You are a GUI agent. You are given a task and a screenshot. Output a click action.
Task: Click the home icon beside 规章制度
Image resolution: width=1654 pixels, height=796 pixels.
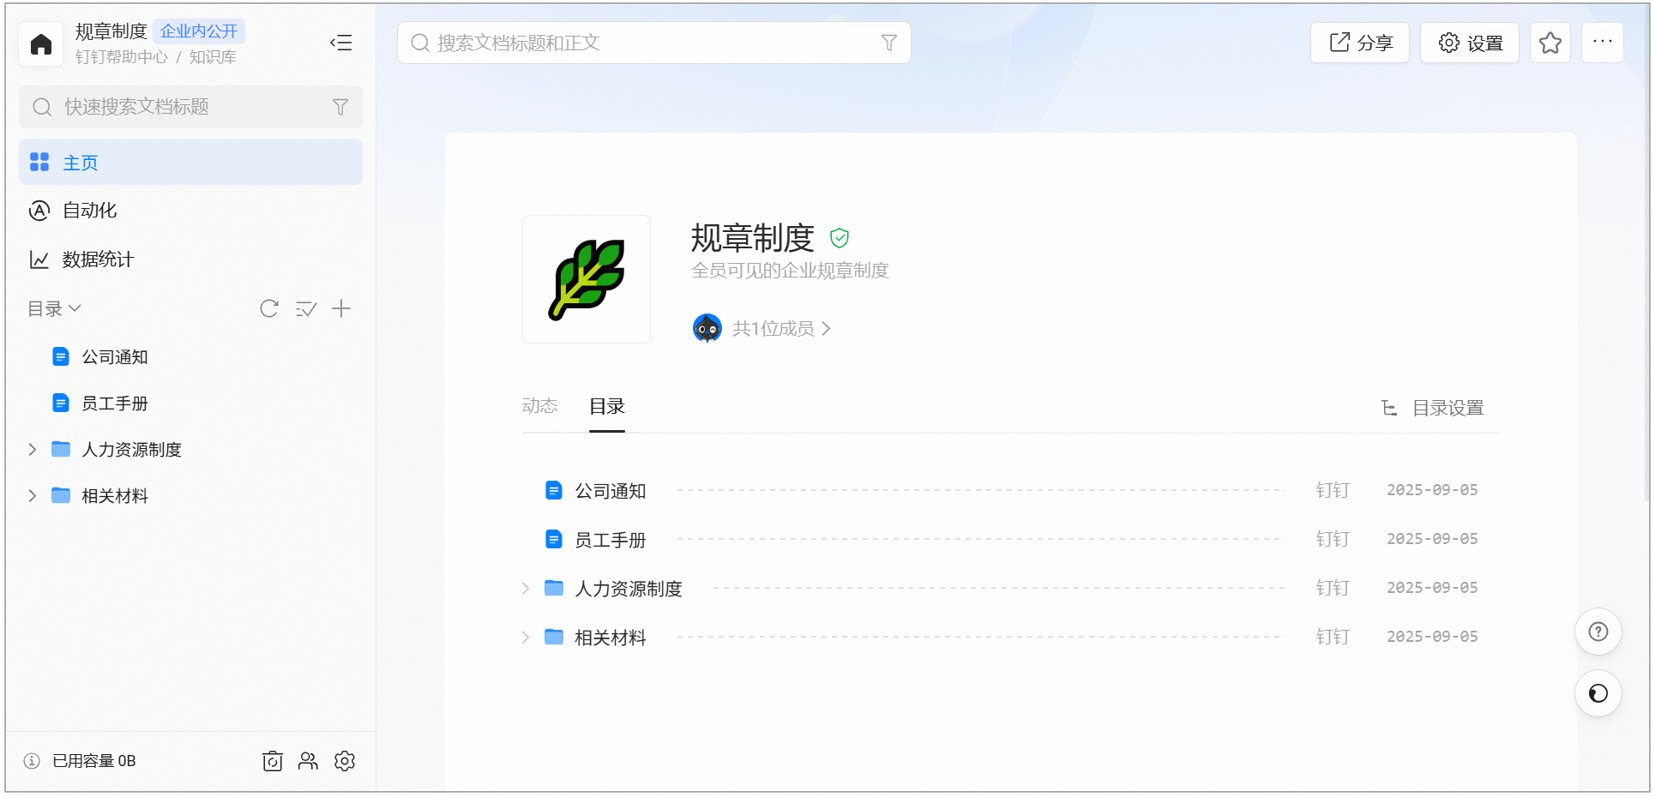[x=41, y=44]
